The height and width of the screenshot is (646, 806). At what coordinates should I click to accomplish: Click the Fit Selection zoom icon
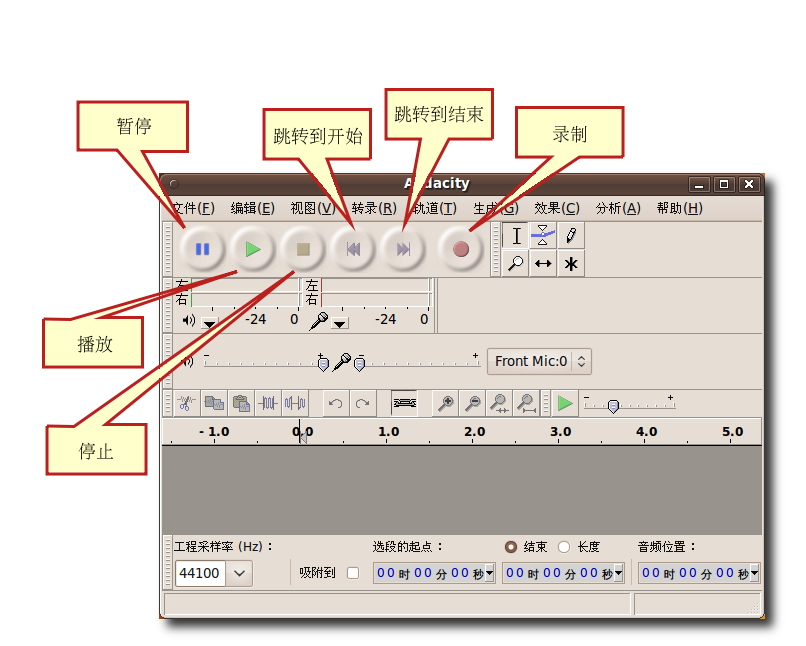click(499, 403)
